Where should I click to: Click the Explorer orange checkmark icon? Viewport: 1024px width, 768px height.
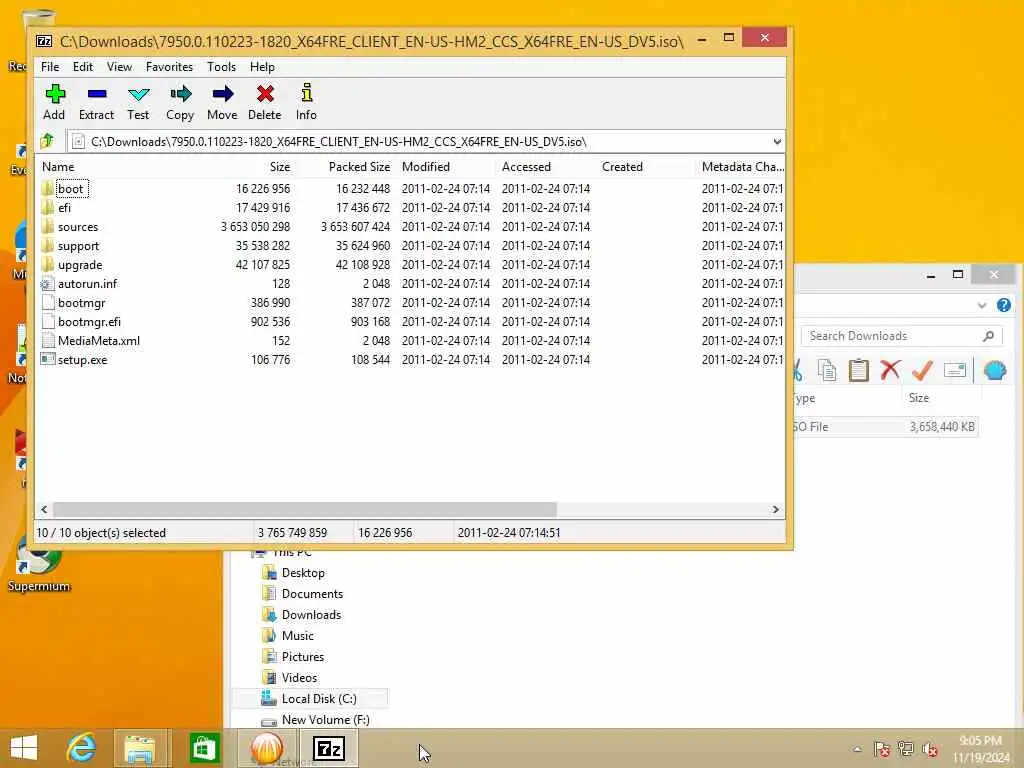click(x=922, y=370)
